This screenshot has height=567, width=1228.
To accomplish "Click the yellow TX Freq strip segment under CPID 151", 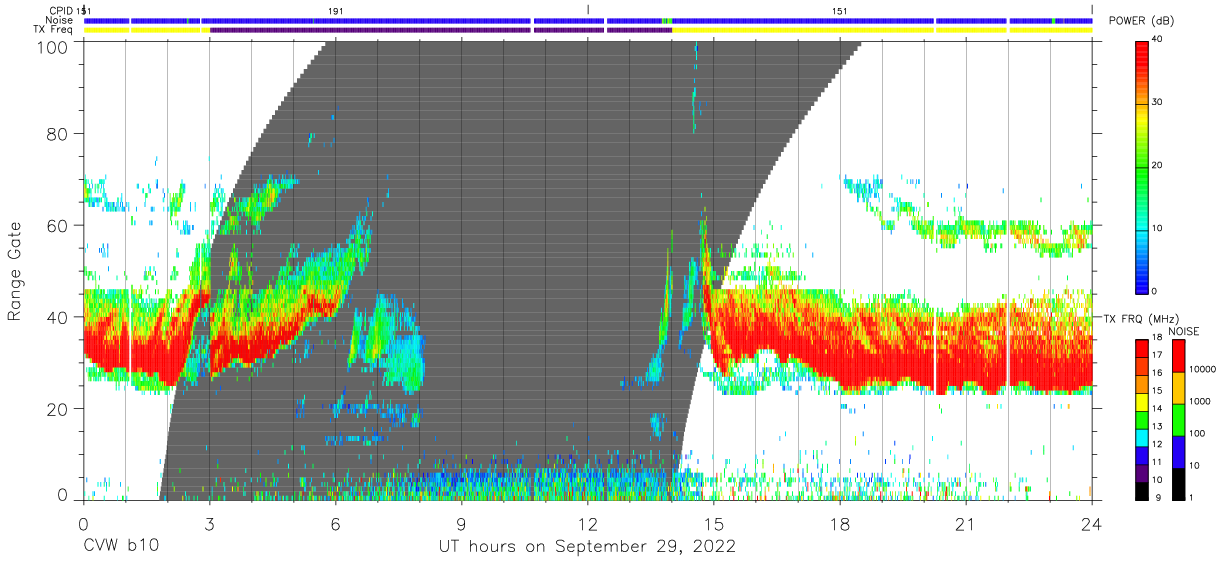I will point(882,31).
